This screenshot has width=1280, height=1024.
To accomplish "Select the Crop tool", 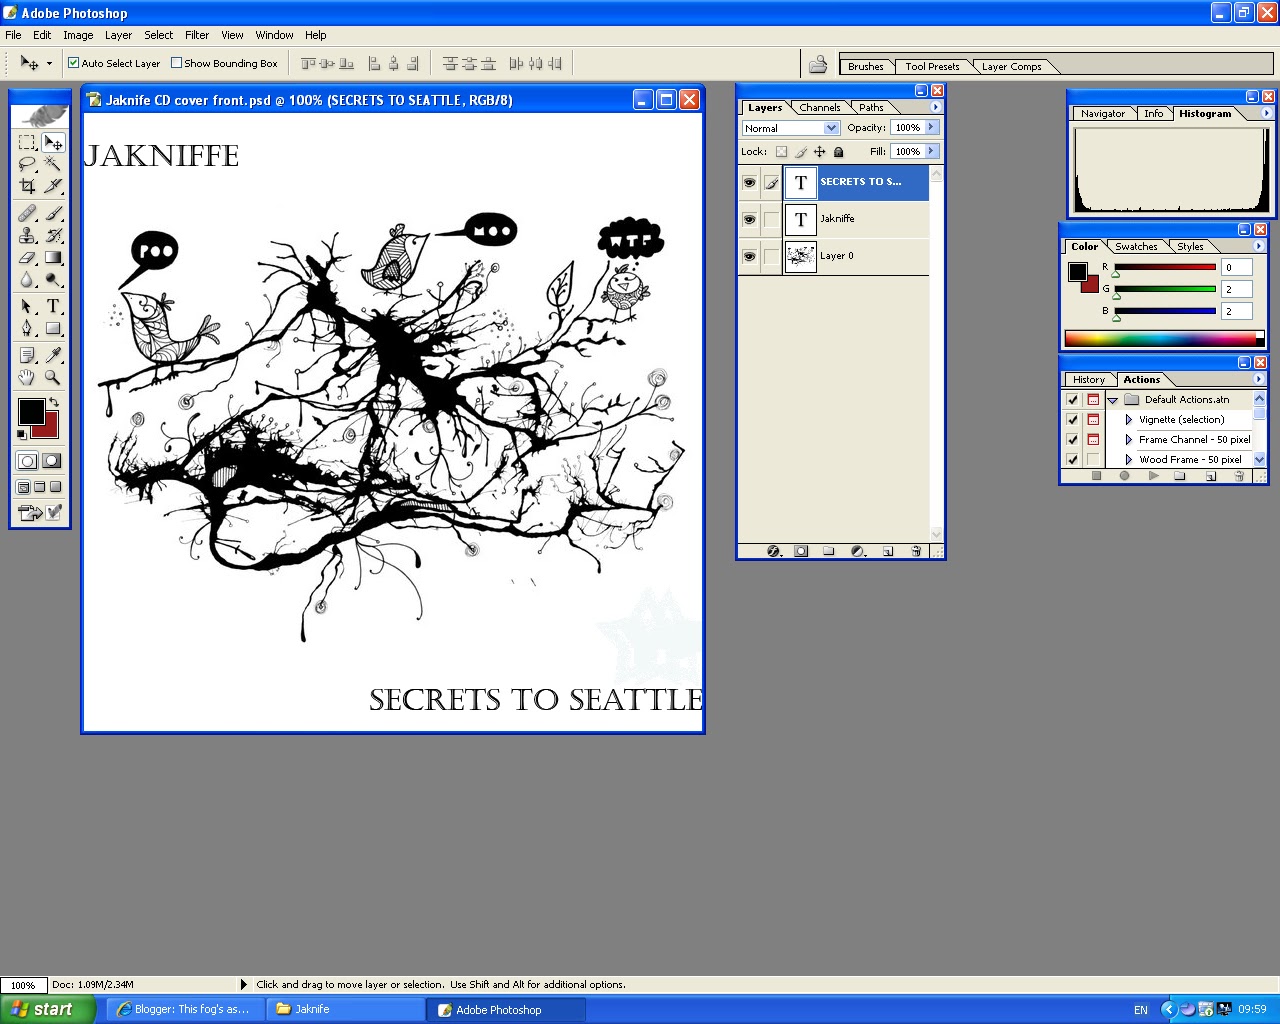I will pos(27,186).
